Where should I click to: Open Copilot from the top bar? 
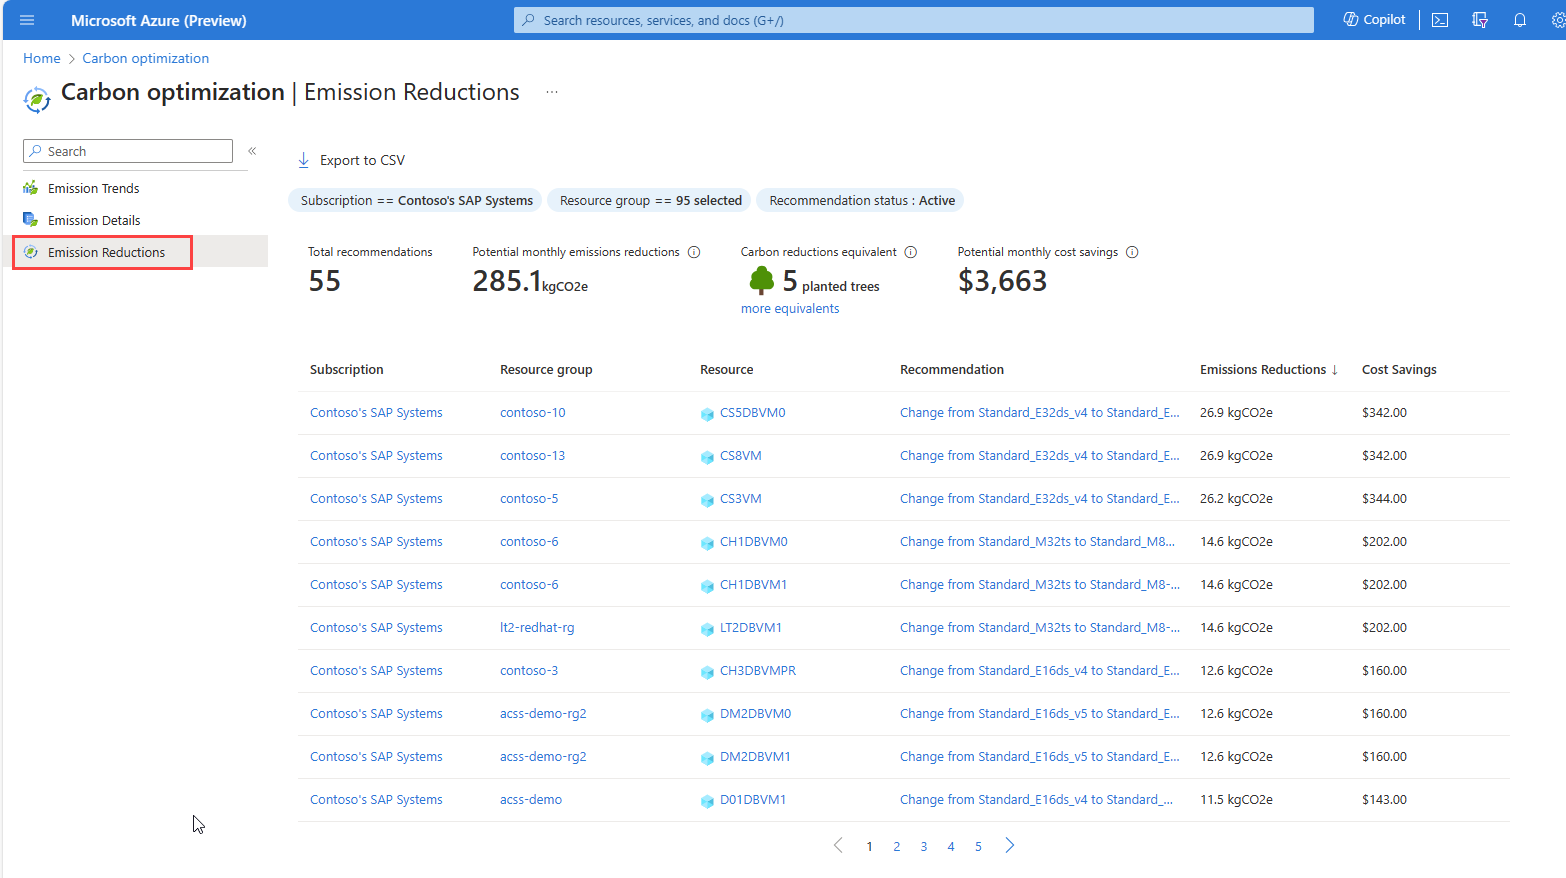(1374, 20)
